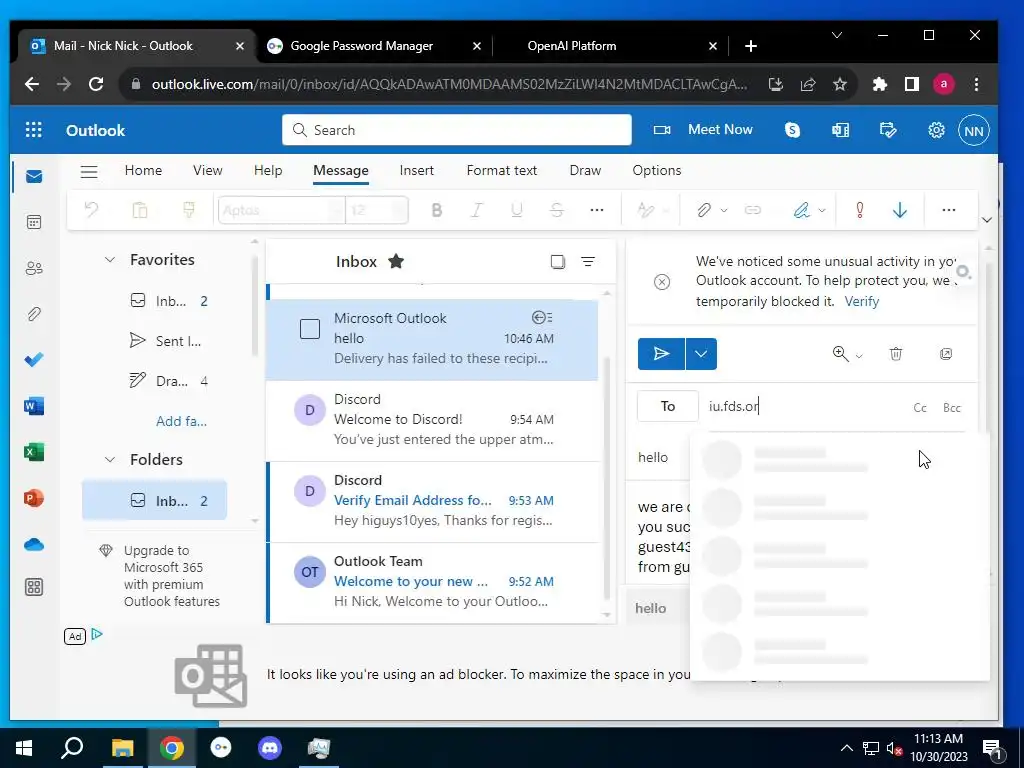Screen dimensions: 1024x768
Task: Click the Outlook search box
Action: point(456,130)
